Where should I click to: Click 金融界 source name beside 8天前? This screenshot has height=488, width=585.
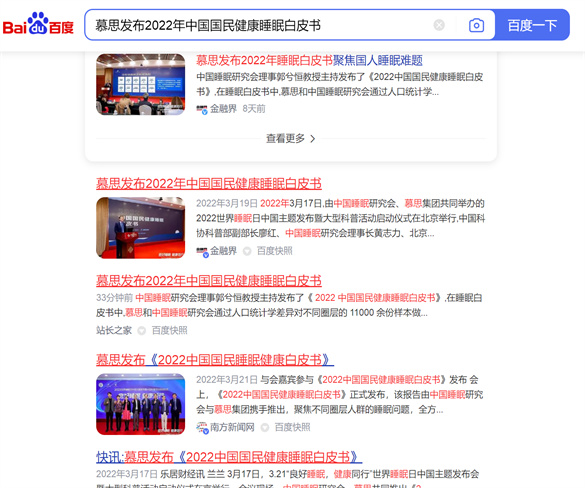click(223, 109)
